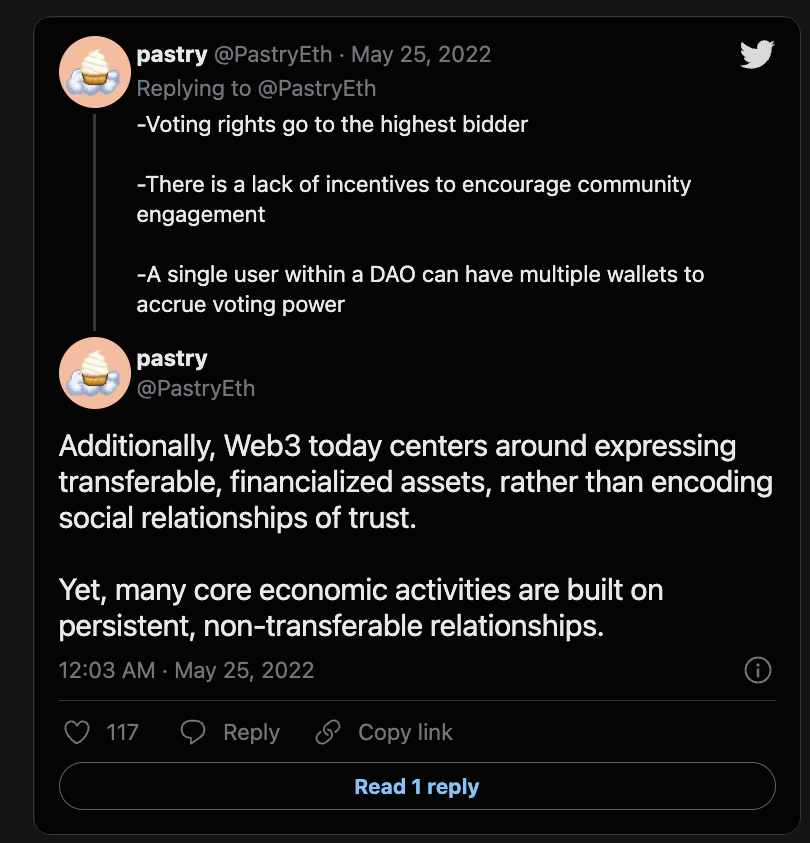Click the May 25, 2022 date in header
This screenshot has width=810, height=843.
pos(421,54)
